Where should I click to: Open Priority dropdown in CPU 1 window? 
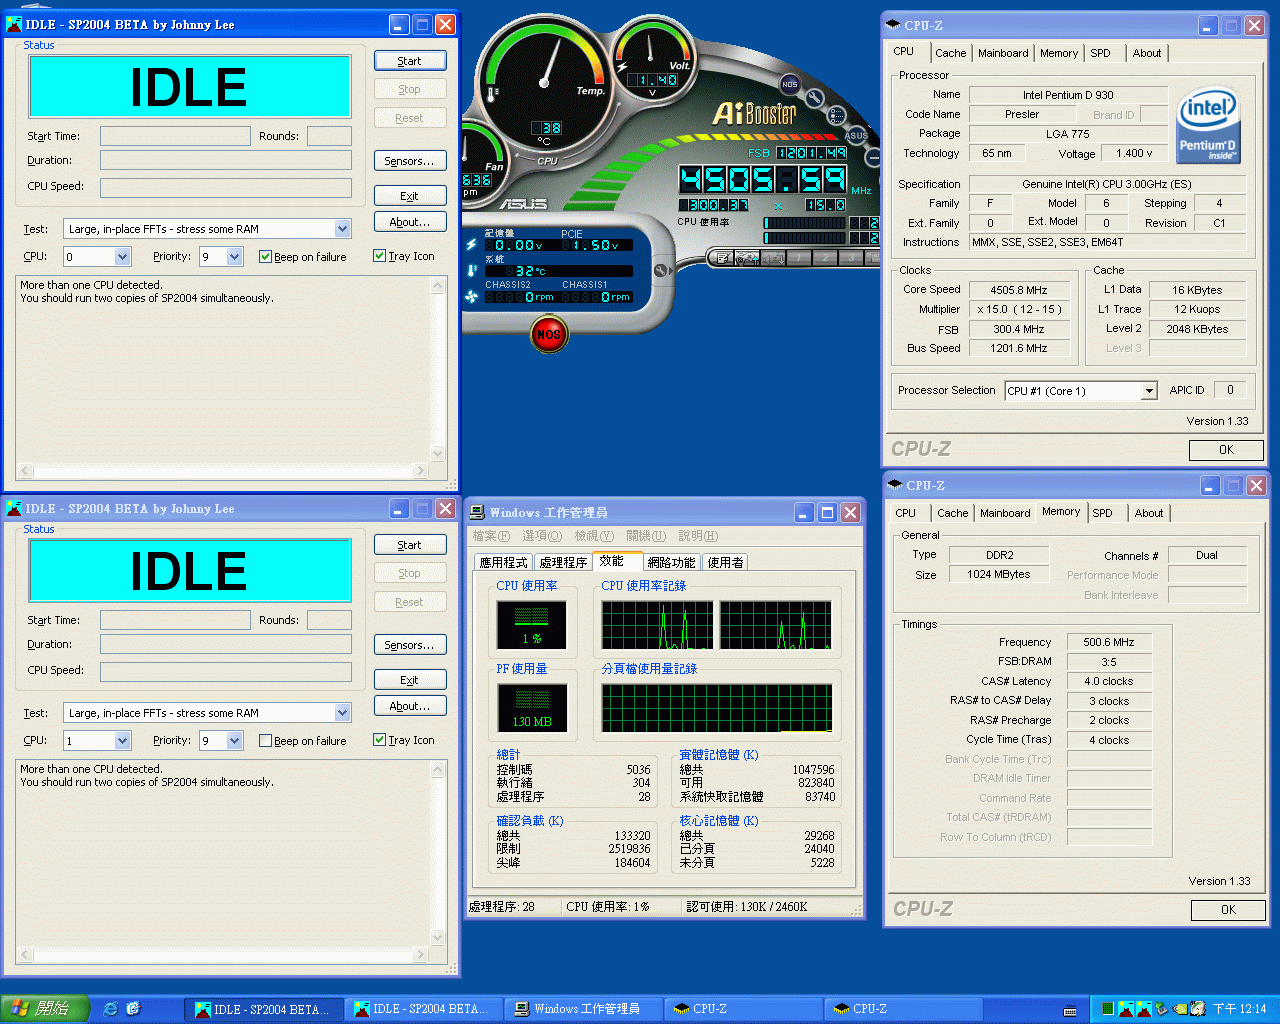tap(234, 741)
